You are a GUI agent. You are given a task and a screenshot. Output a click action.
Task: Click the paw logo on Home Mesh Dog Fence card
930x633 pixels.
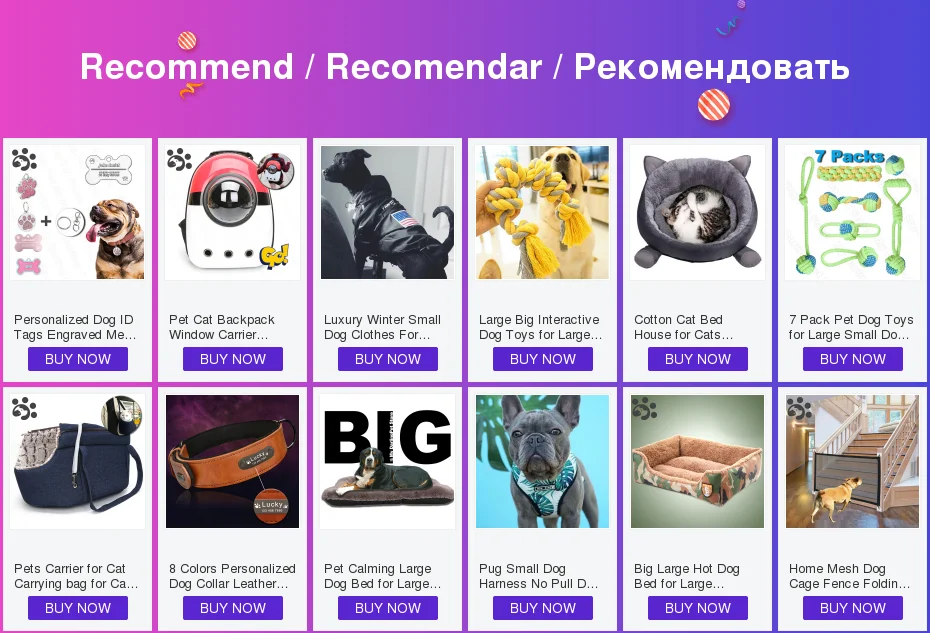pyautogui.click(x=799, y=408)
